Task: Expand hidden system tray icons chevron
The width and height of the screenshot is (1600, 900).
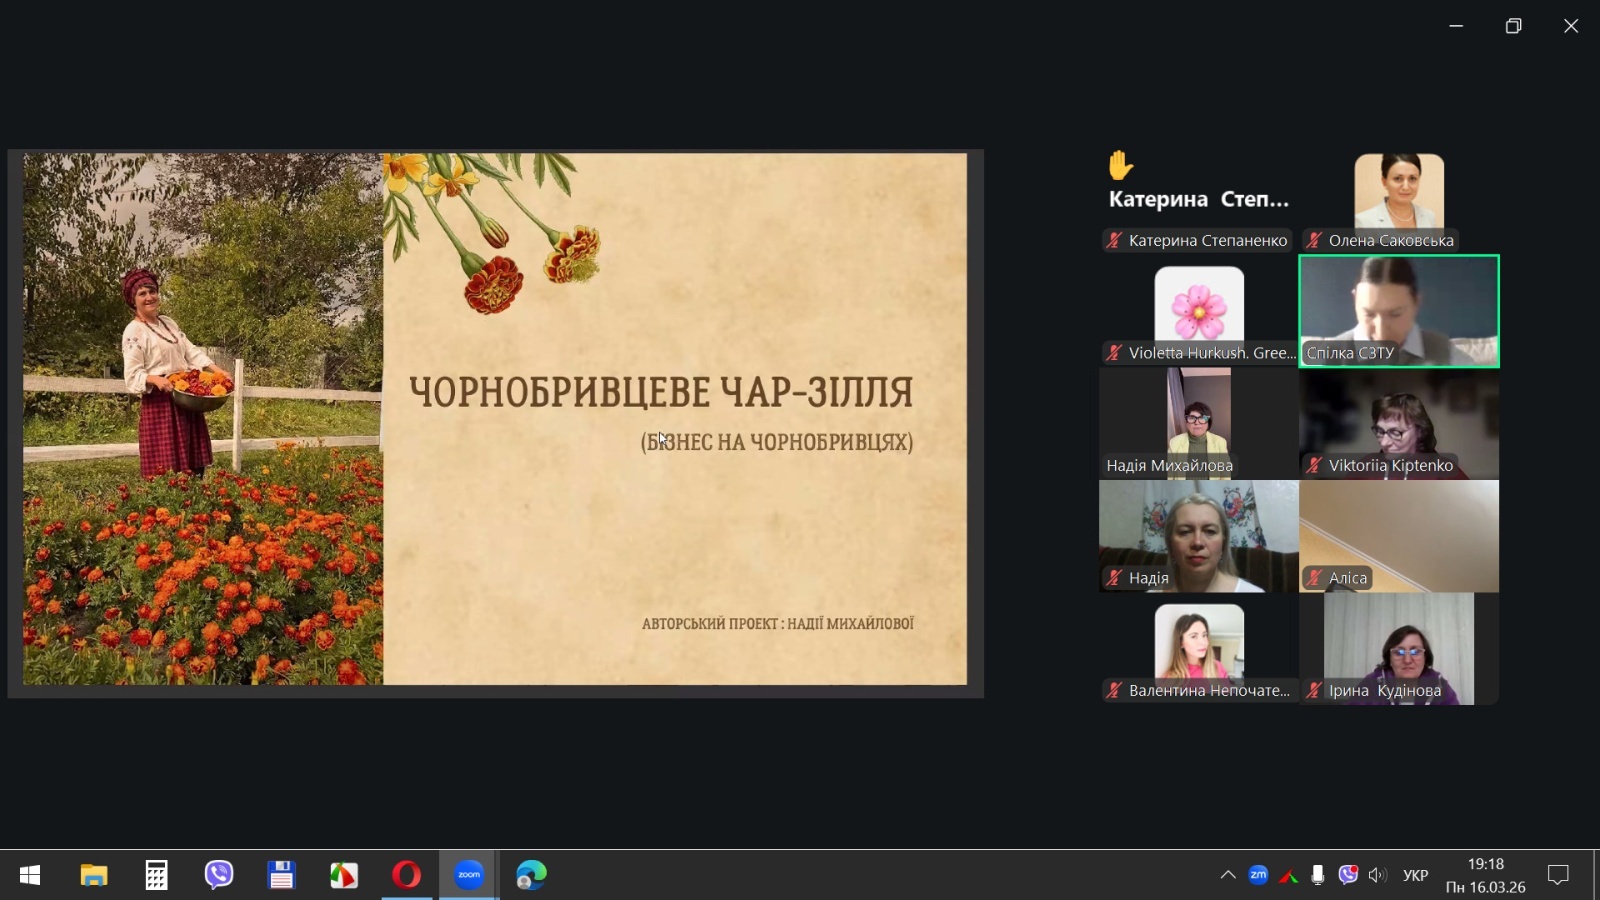Action: (x=1228, y=875)
